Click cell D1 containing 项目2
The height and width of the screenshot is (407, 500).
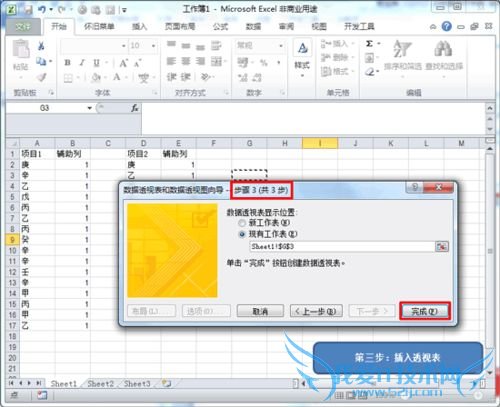point(143,154)
